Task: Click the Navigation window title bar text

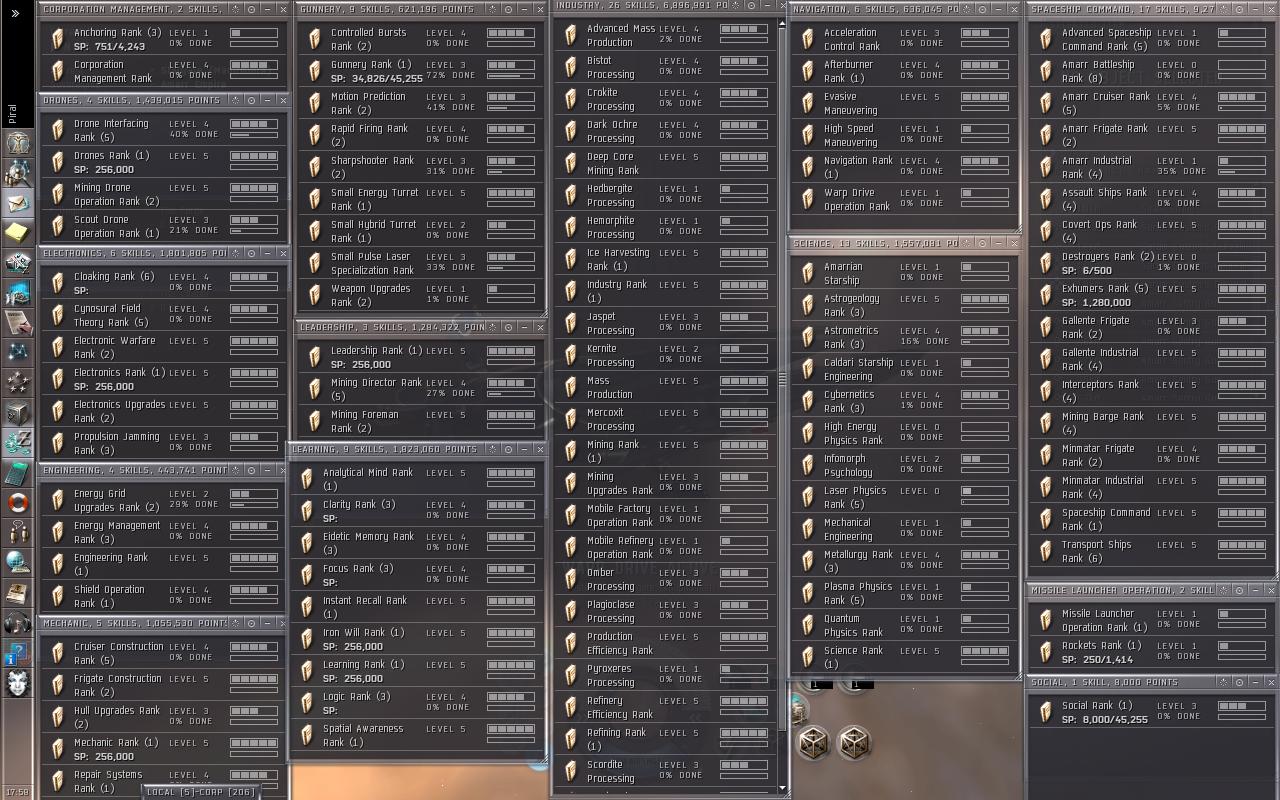Action: point(875,9)
